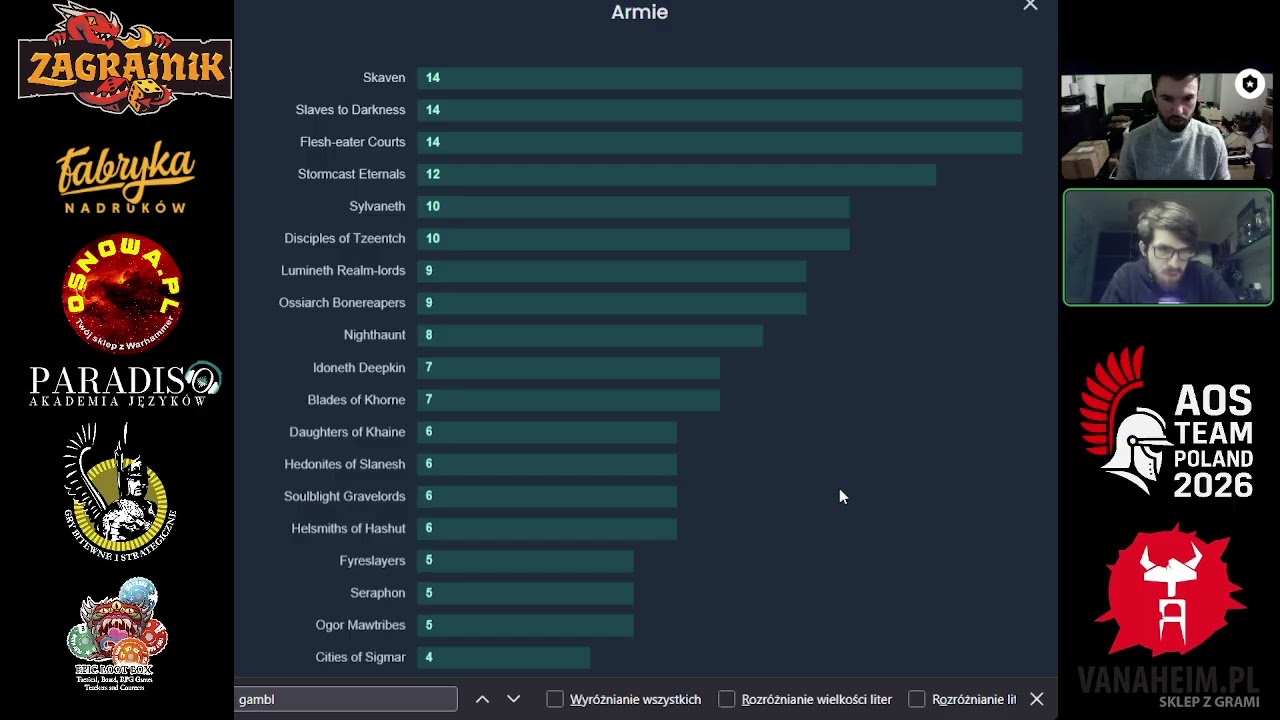The image size is (1280, 720).
Task: Click the Seraphon label
Action: [377, 593]
